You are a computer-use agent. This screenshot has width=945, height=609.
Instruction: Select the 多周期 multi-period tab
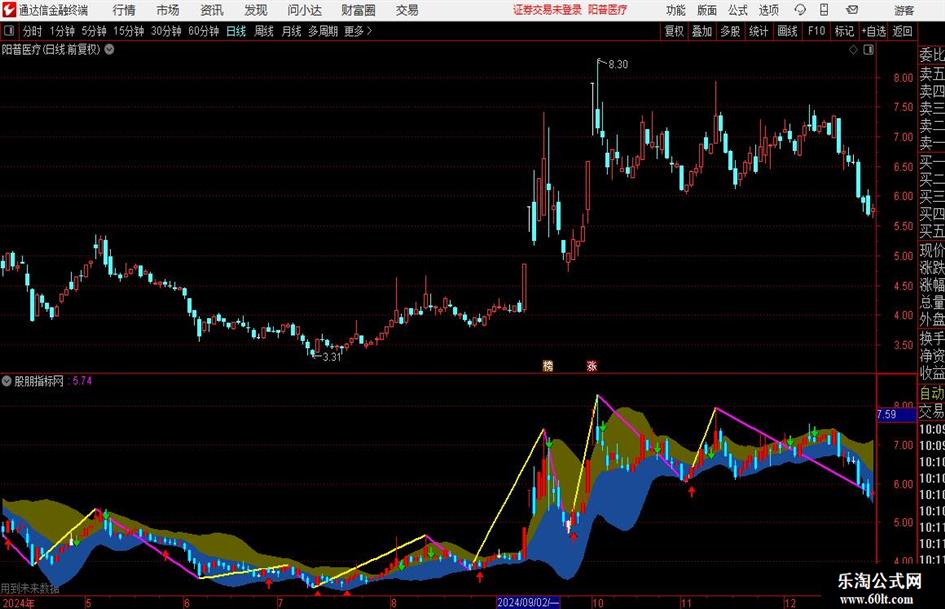[x=323, y=31]
